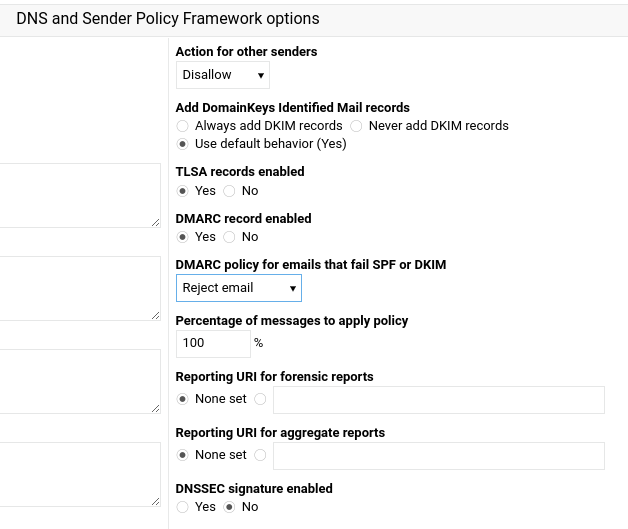This screenshot has width=628, height=529.
Task: Select None set for forensic reports URI
Action: click(x=182, y=399)
